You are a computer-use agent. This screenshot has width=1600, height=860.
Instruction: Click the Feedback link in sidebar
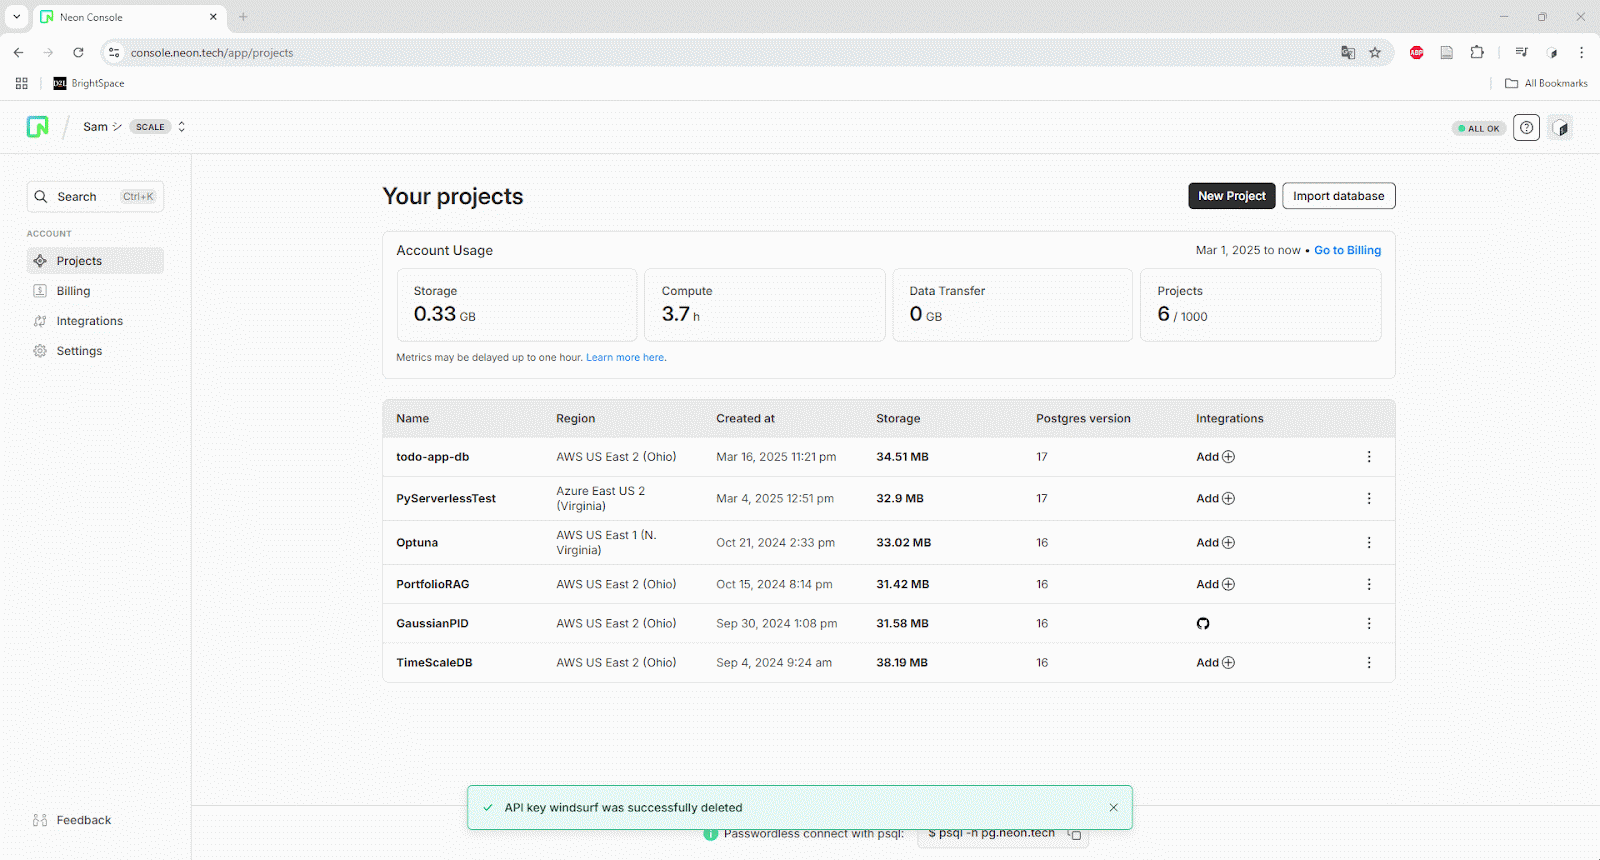(x=72, y=820)
